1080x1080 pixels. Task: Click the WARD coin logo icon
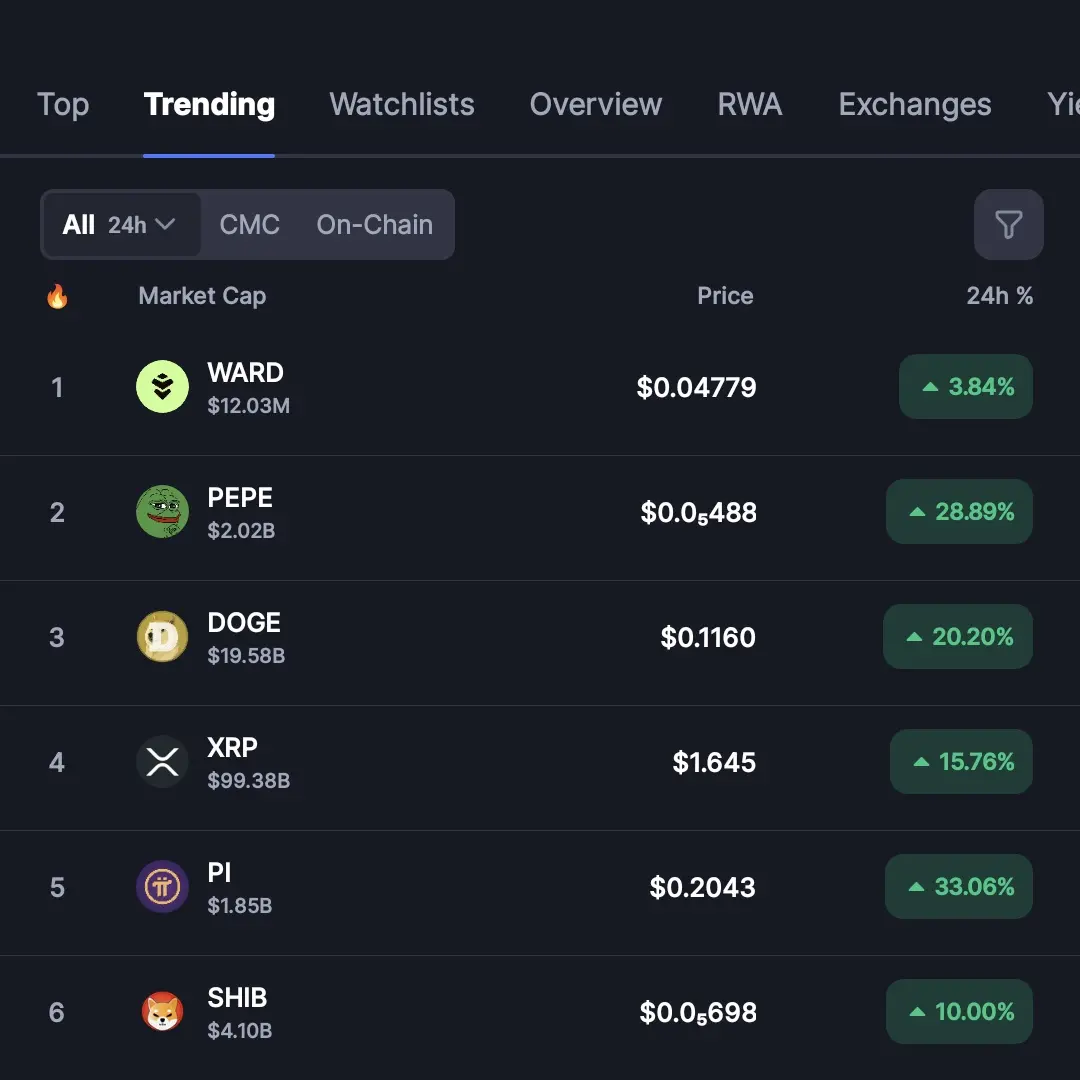(162, 387)
